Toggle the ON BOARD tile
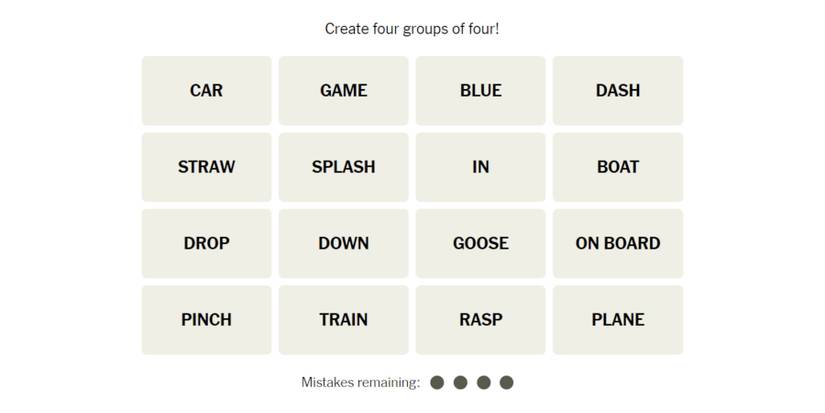Image resolution: width=825 pixels, height=413 pixels. 617,243
